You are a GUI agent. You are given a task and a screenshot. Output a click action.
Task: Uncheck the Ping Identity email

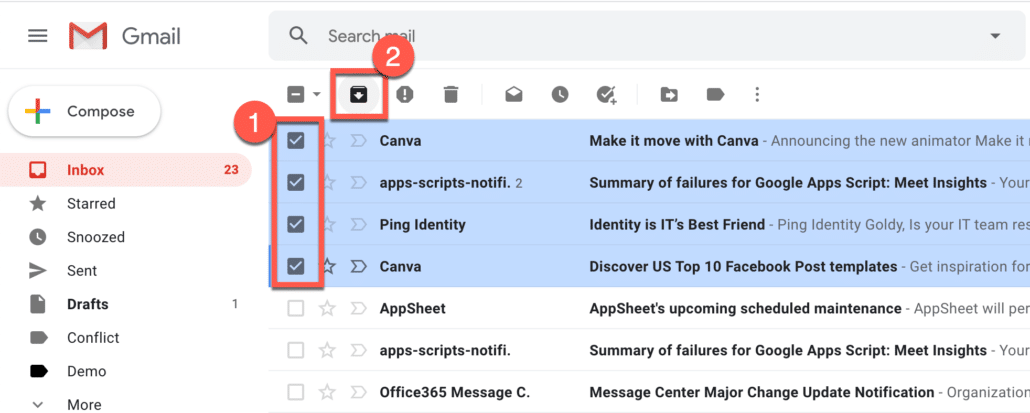coord(296,225)
